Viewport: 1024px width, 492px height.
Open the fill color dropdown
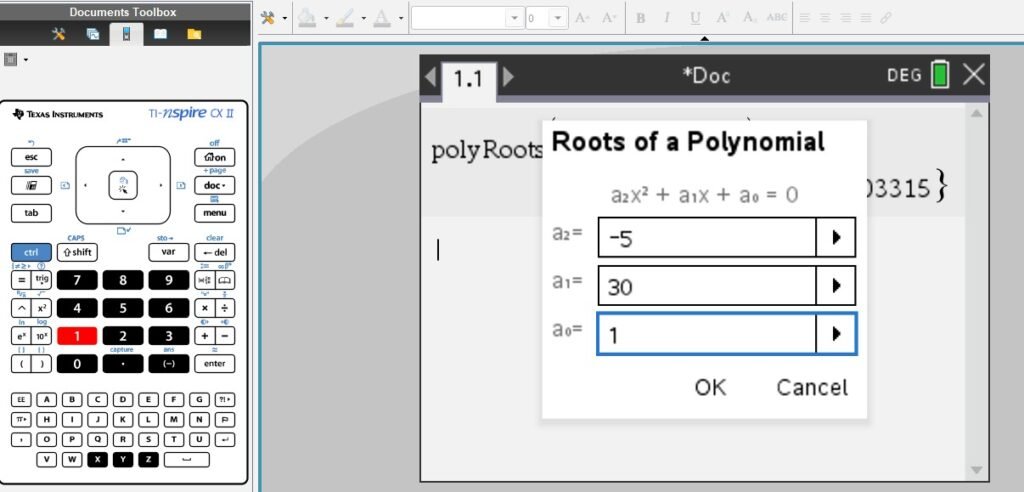point(326,18)
